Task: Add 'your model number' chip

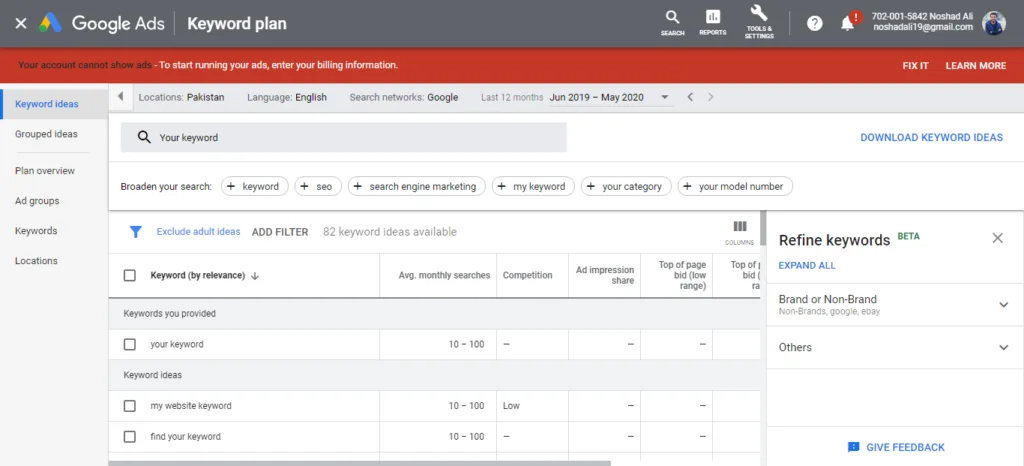Action: 735,186
